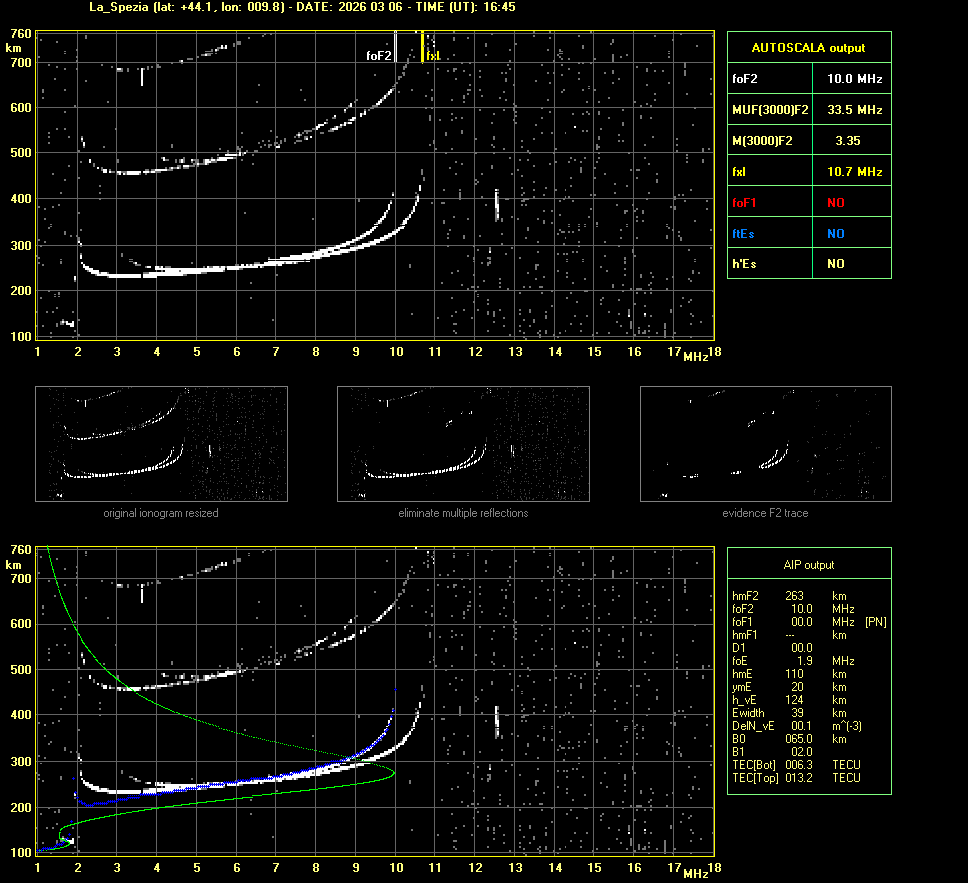Click the green profile peak in bottom ionogram

point(393,772)
